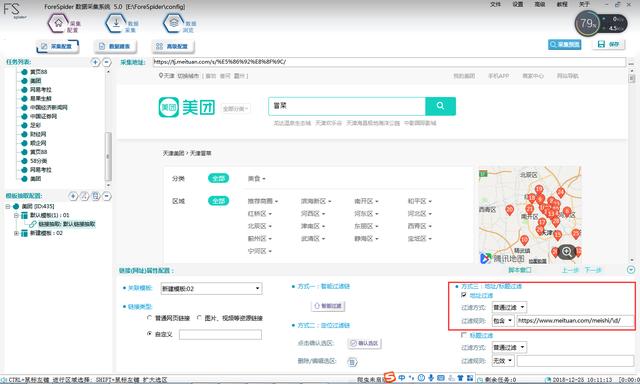This screenshot has height=384, width=640.
Task: Click the 确认选区 button
Action: coord(364,343)
